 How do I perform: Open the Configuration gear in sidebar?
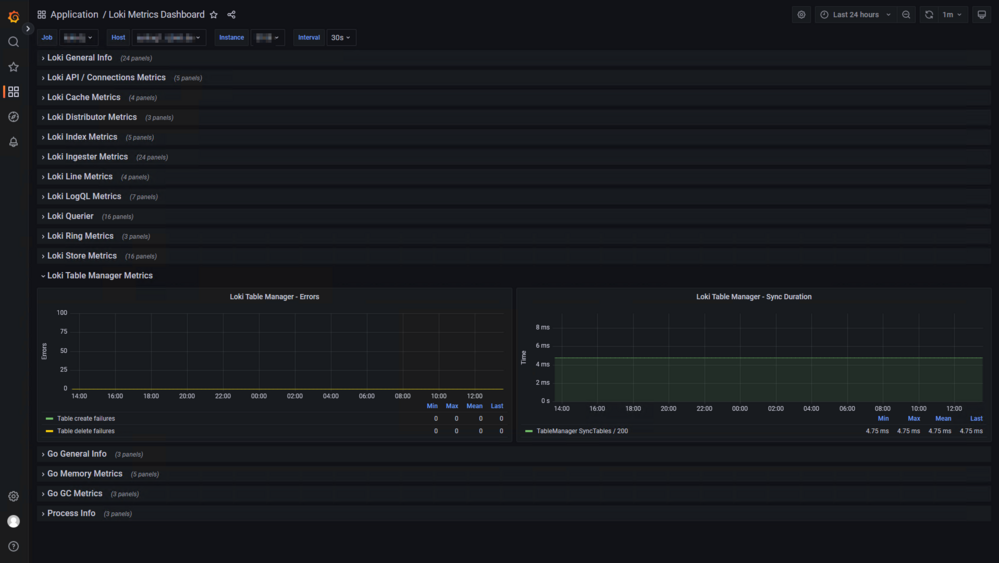click(13, 496)
